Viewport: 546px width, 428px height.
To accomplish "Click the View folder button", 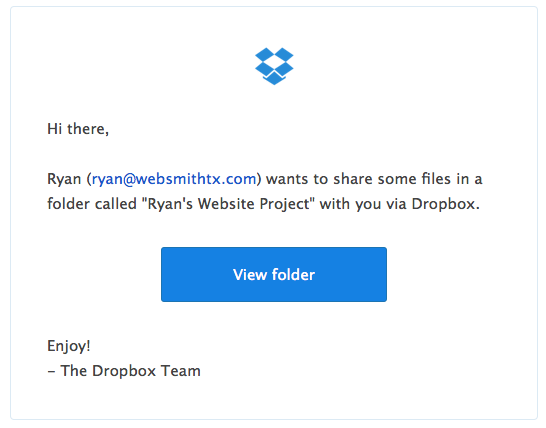I will 274,274.
